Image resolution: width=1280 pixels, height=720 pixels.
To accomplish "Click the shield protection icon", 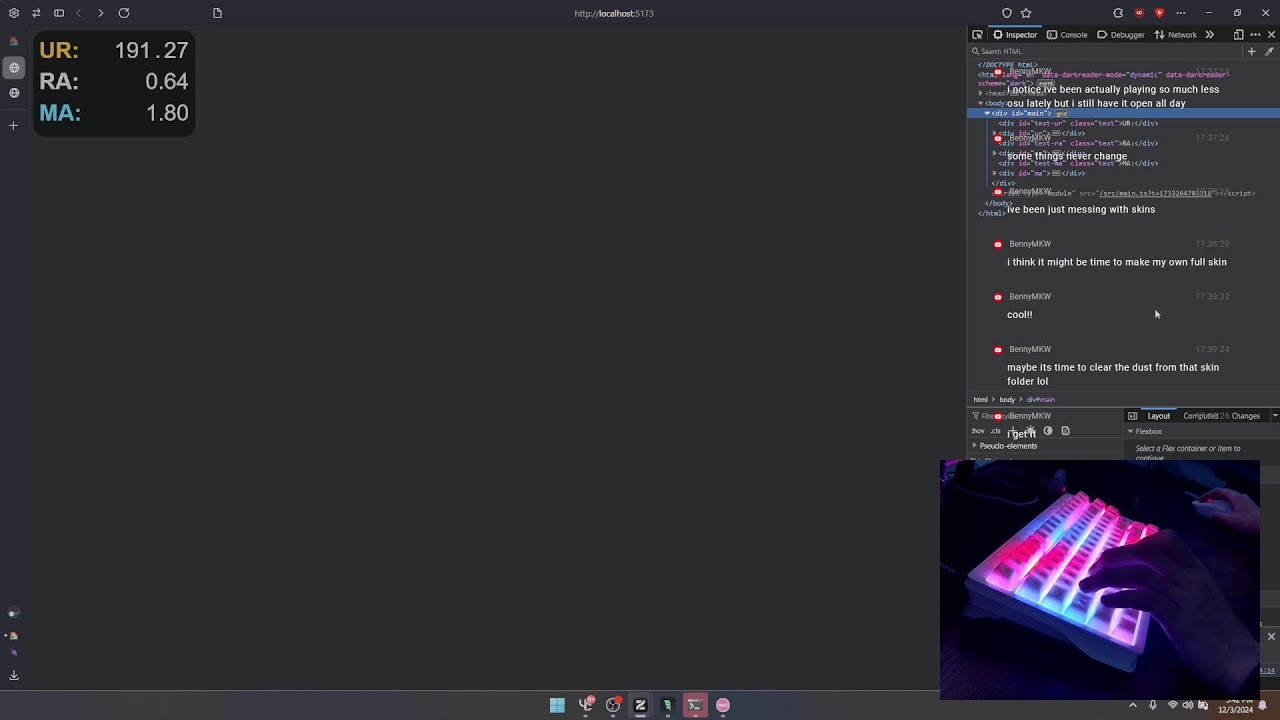I will tap(1007, 13).
